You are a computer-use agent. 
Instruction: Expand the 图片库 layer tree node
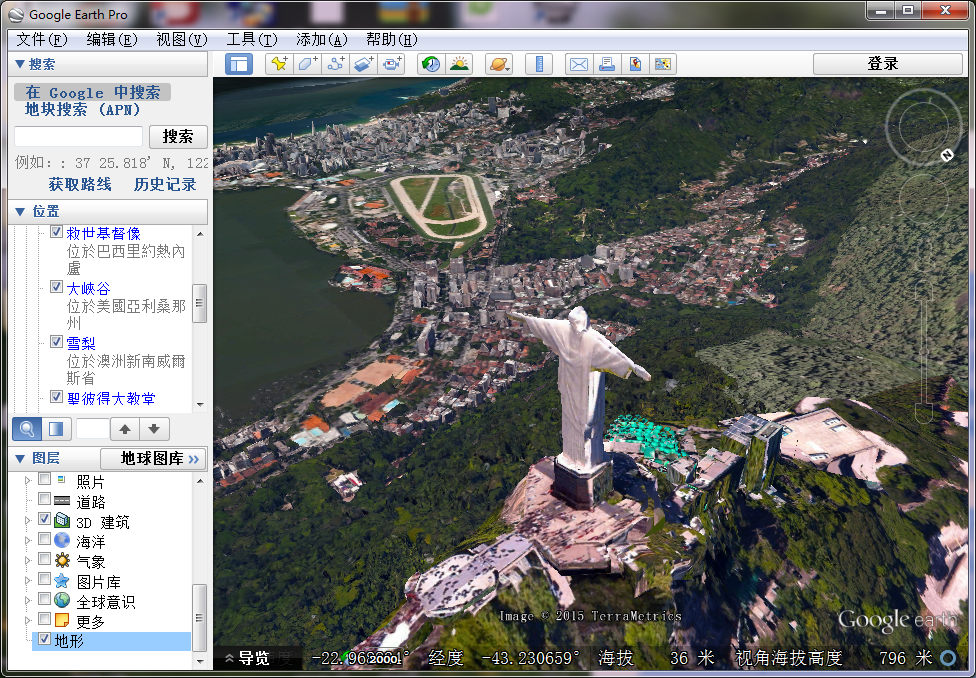(x=27, y=580)
